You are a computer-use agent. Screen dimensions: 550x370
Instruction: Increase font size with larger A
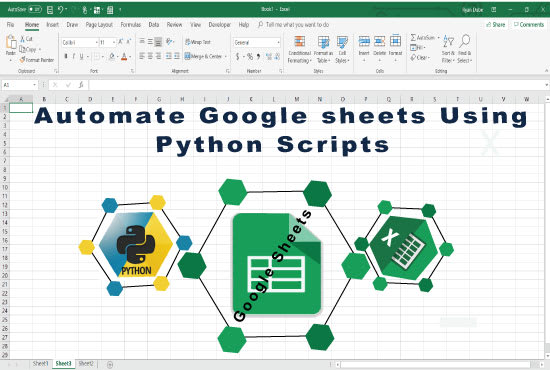(x=120, y=42)
